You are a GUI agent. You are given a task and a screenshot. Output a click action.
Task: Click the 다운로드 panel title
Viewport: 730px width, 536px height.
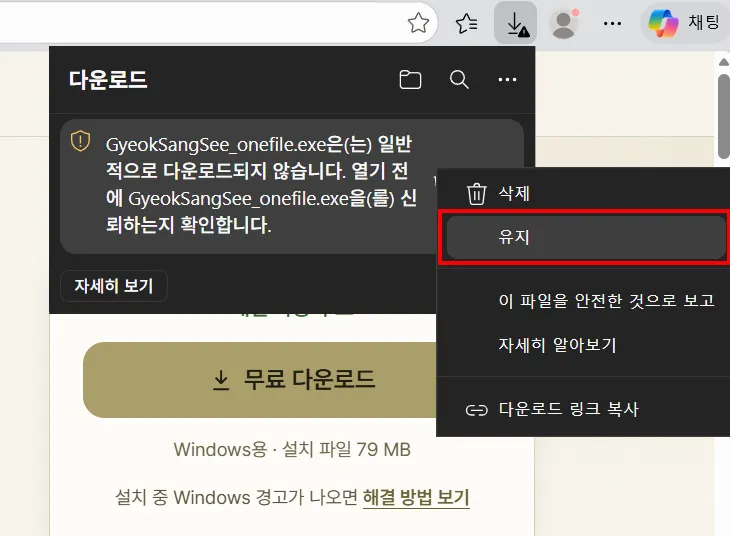click(x=108, y=80)
